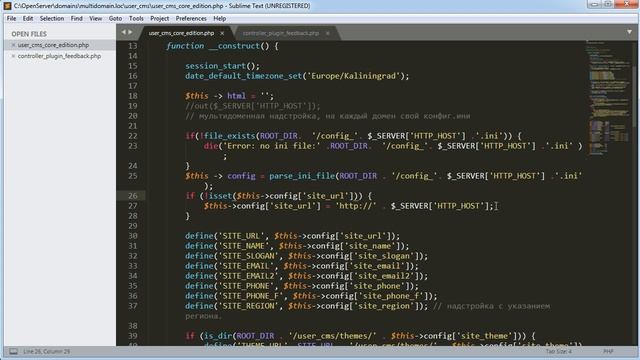
Task: Click the if(!file_exists(ROOT_DIR line
Action: [x=353, y=136]
